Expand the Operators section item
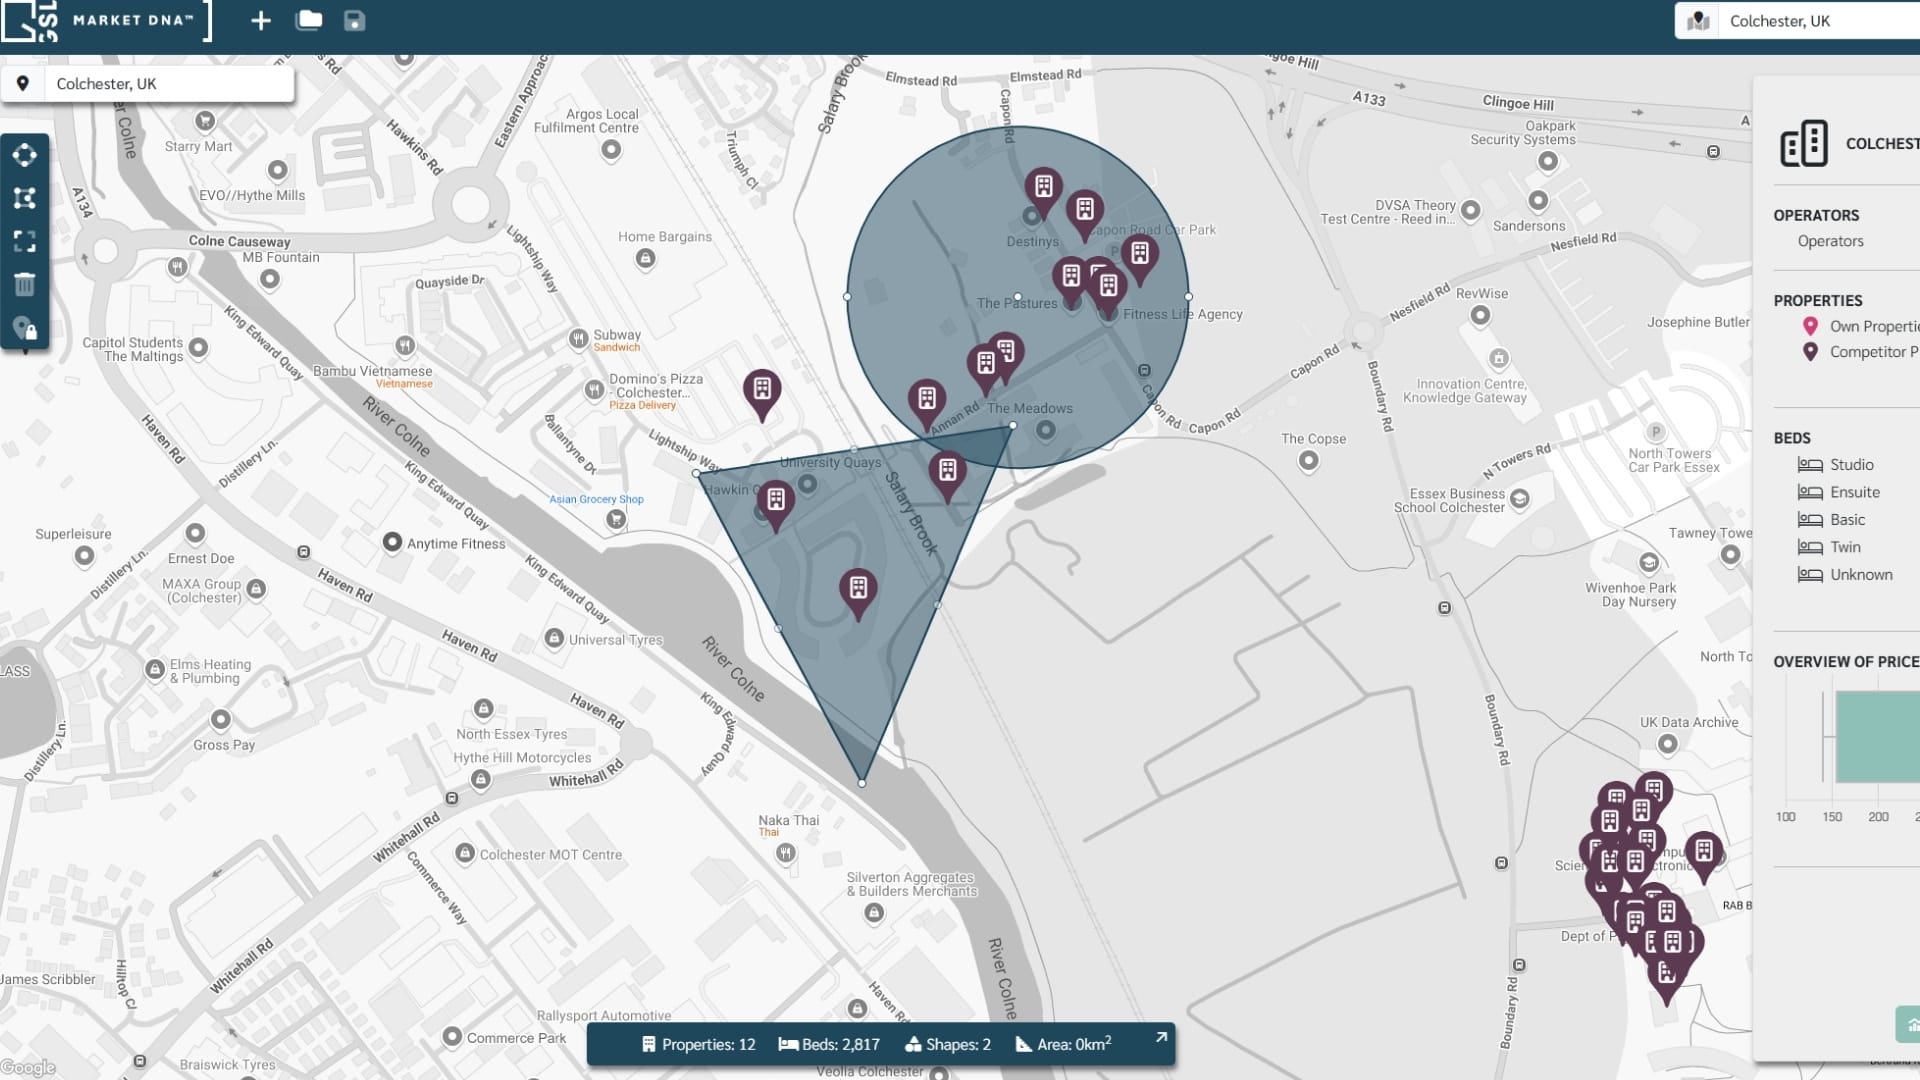This screenshot has height=1080, width=1920. [x=1830, y=241]
